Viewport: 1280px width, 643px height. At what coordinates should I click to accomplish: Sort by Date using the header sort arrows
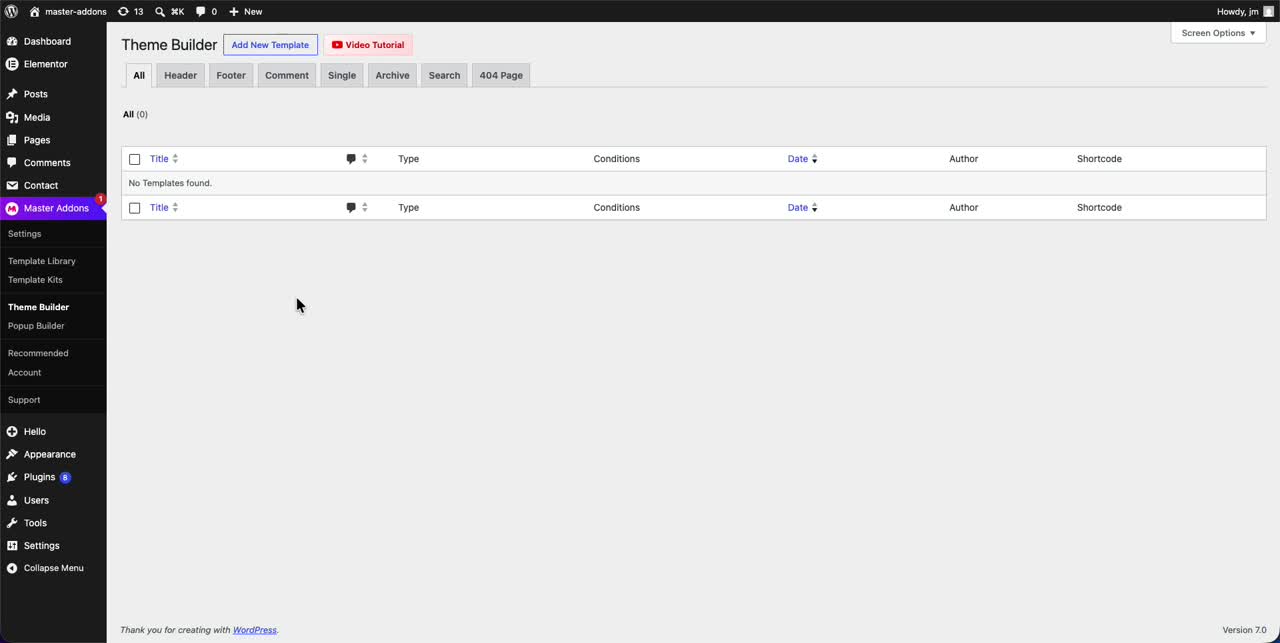pyautogui.click(x=815, y=159)
